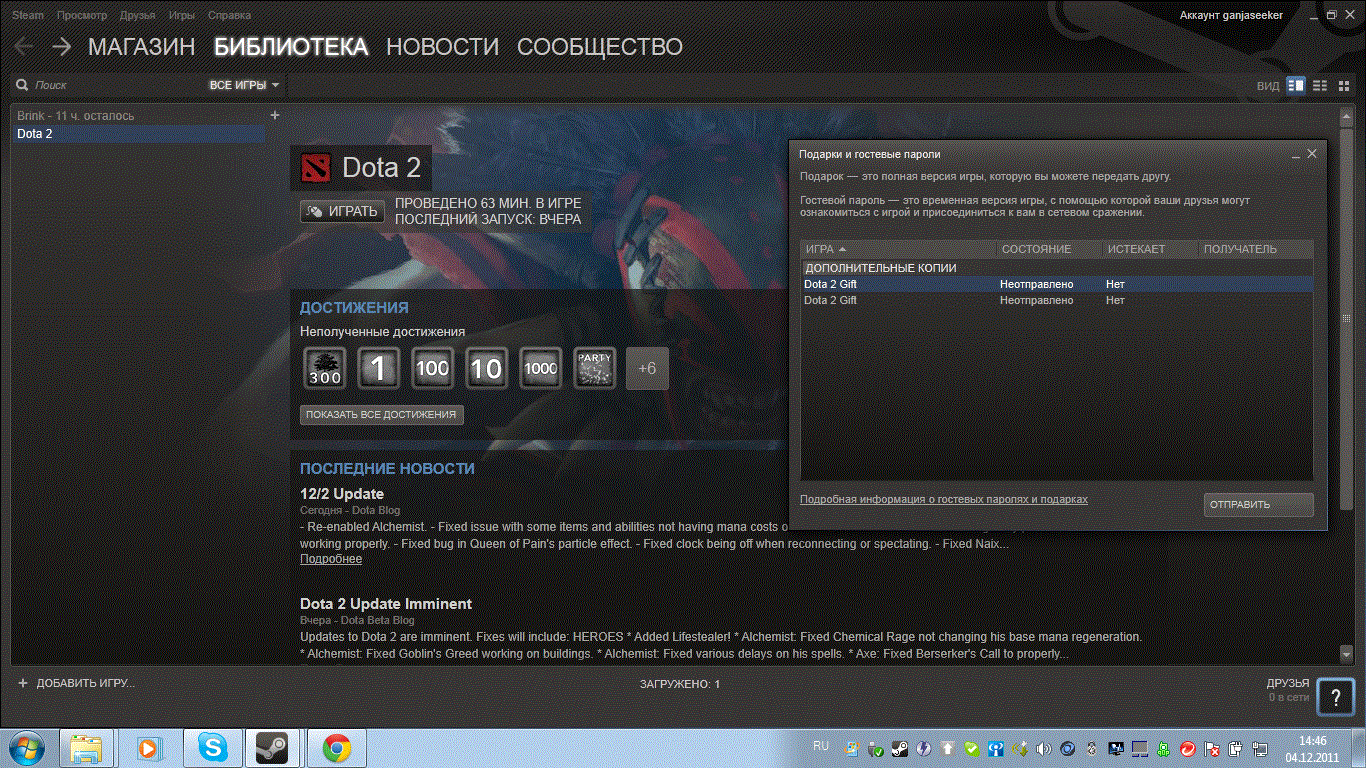This screenshot has height=768, width=1366.
Task: Click the red Trend Micro tray icon
Action: 1187,748
